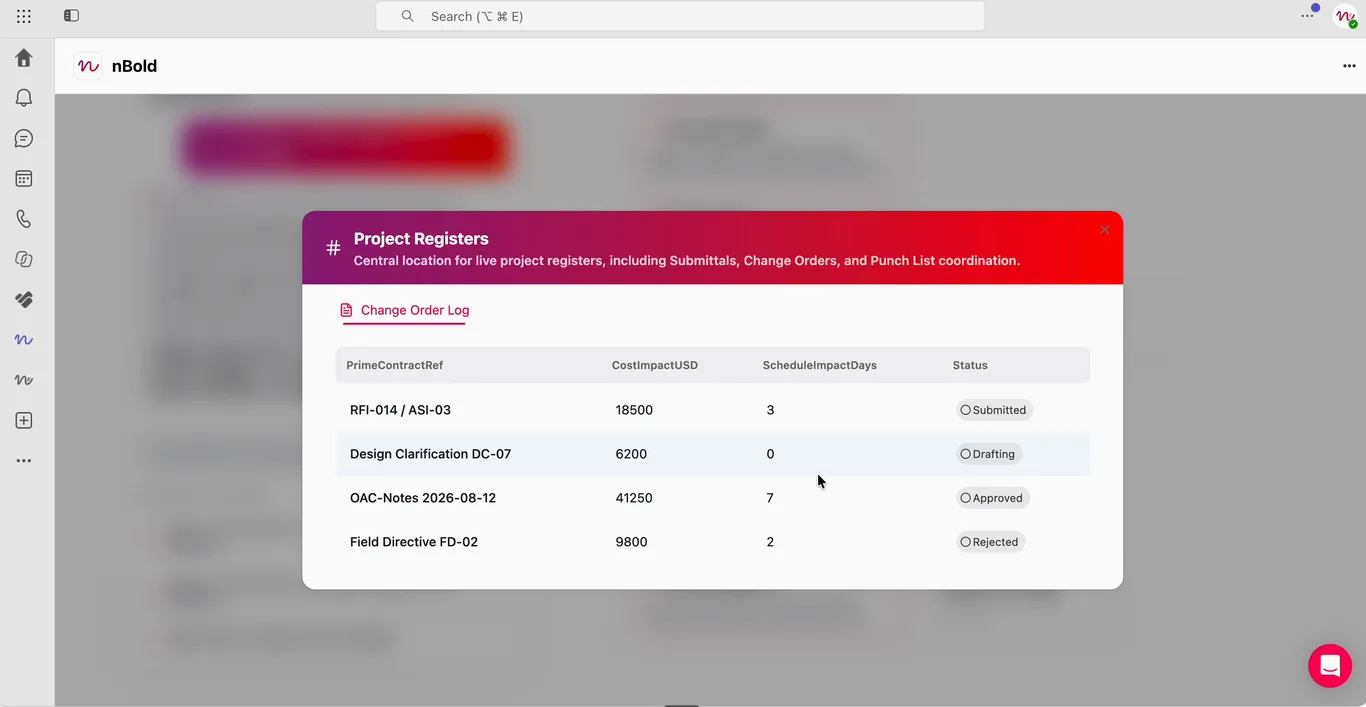This screenshot has width=1366, height=707.
Task: Open settings and more in title bar
Action: pyautogui.click(x=1307, y=16)
